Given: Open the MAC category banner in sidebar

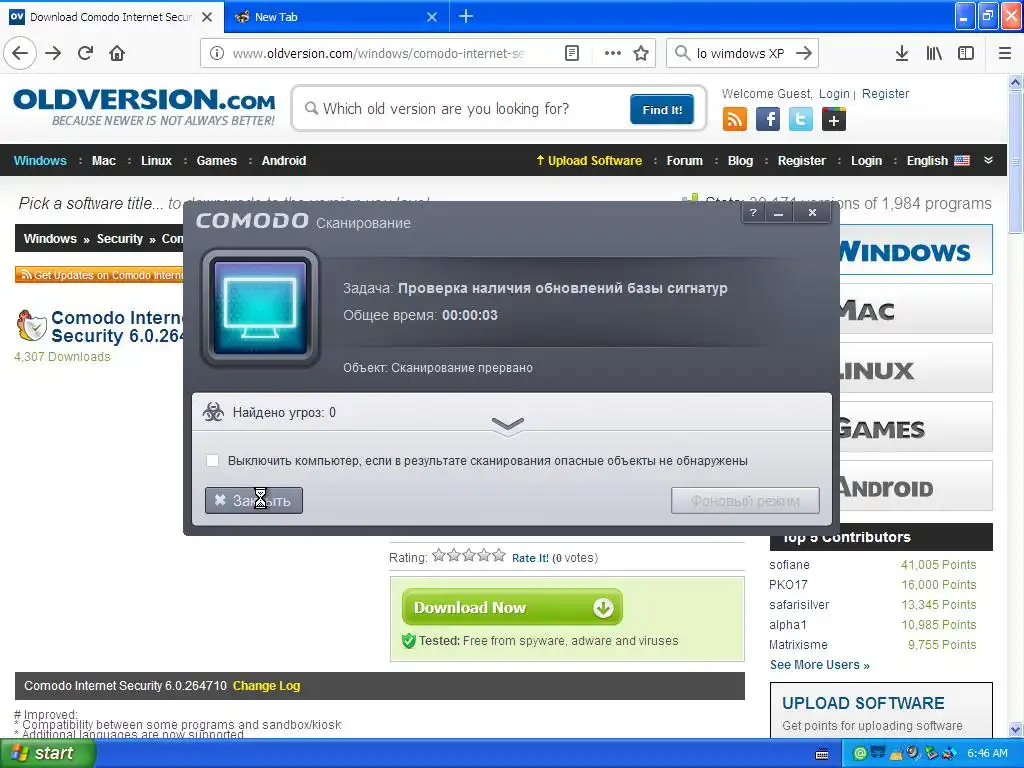Looking at the screenshot, I should pos(914,309).
